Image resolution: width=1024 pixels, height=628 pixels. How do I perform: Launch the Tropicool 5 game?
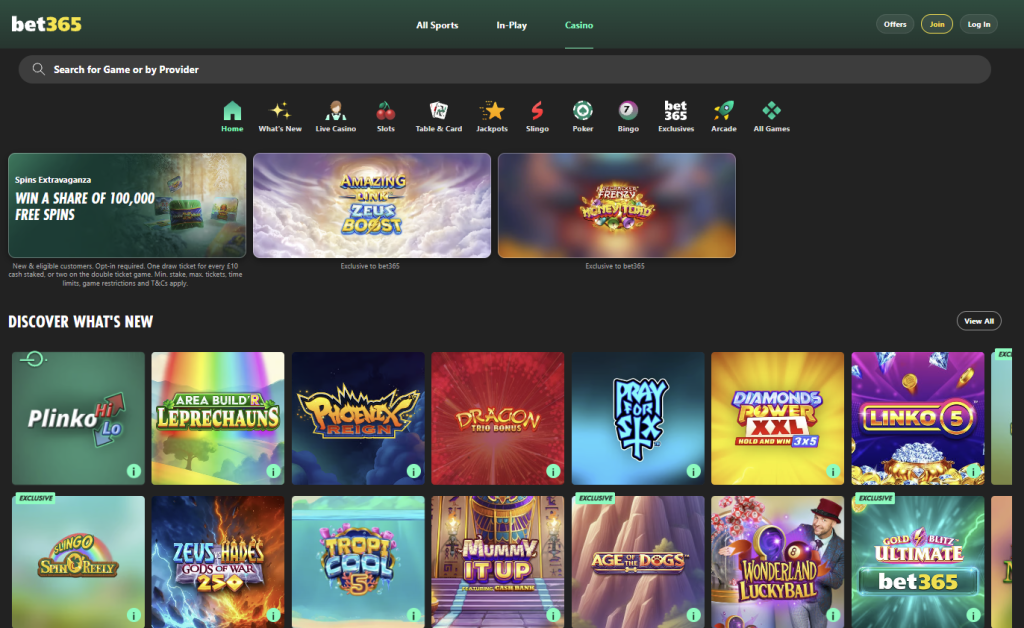pyautogui.click(x=358, y=562)
